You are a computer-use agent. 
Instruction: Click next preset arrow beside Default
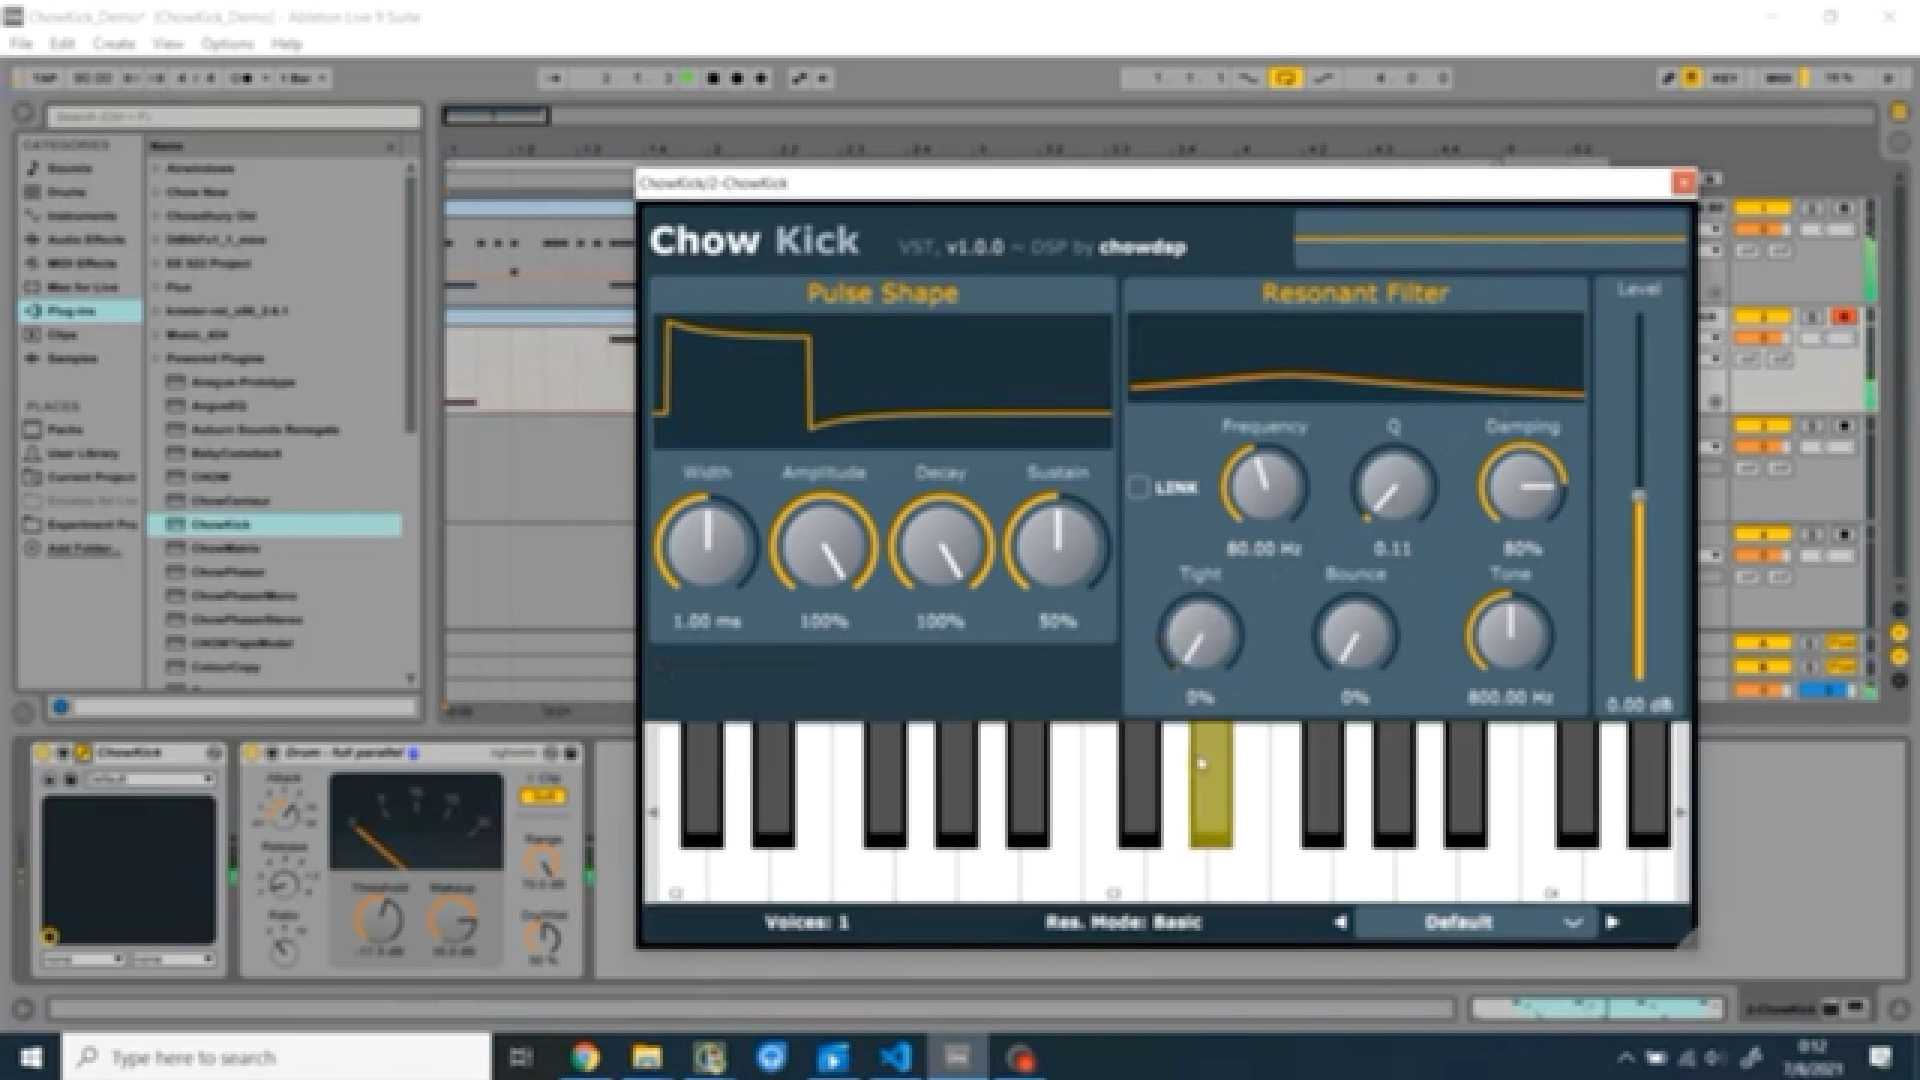[x=1612, y=922]
